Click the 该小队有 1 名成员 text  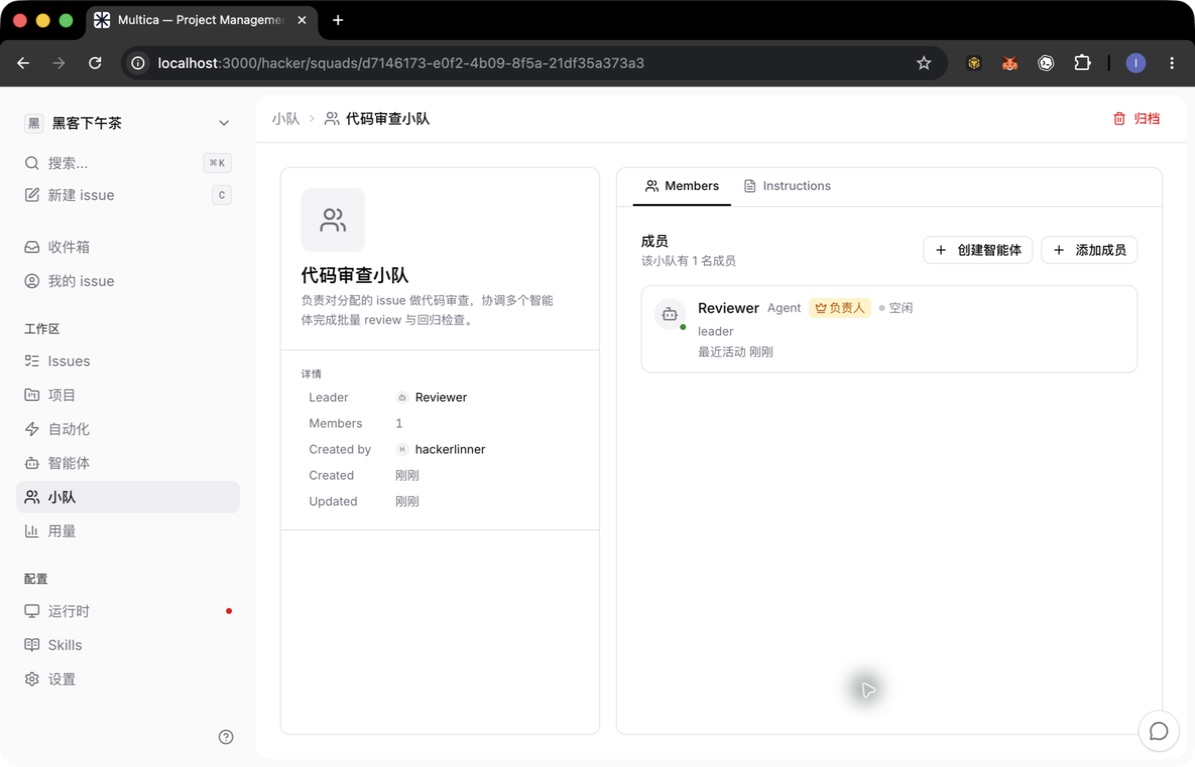pos(688,261)
